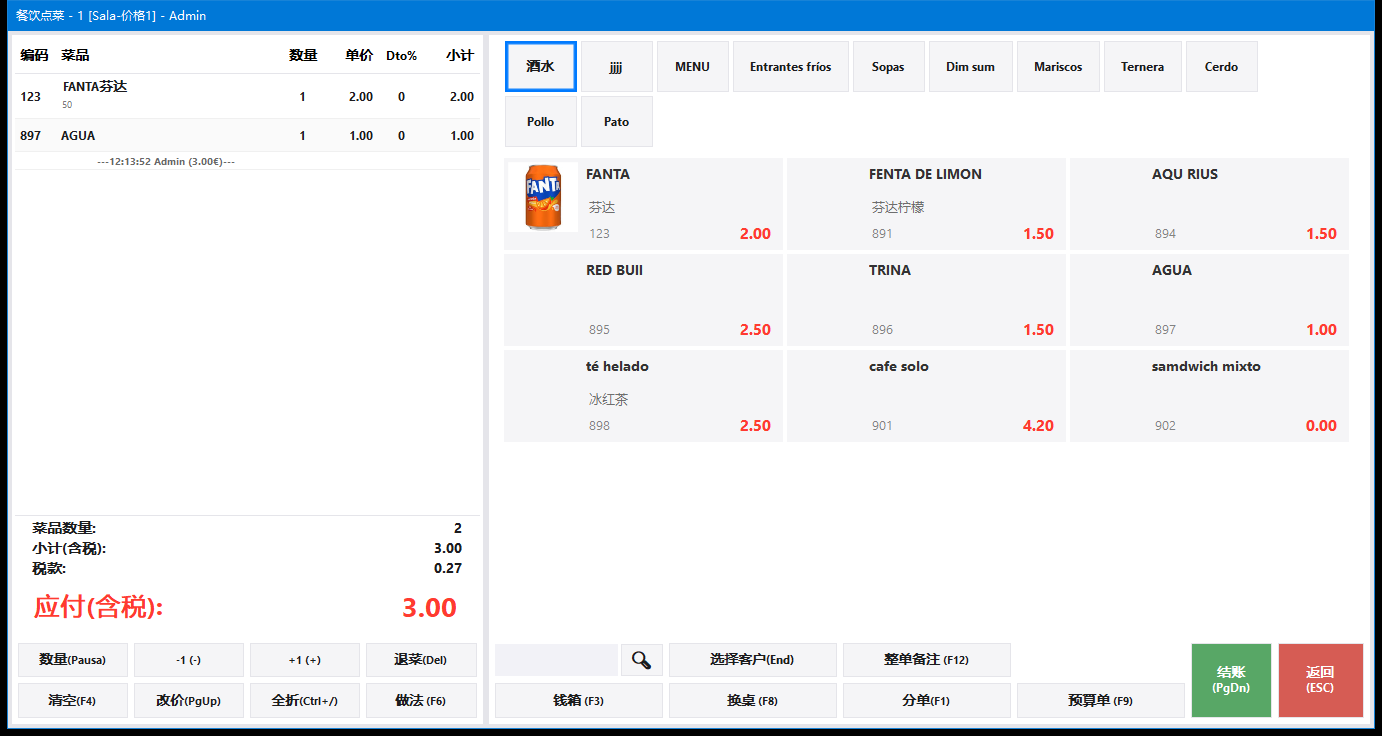Add té helado 冰红茶 to order
The width and height of the screenshot is (1382, 736).
click(x=643, y=396)
